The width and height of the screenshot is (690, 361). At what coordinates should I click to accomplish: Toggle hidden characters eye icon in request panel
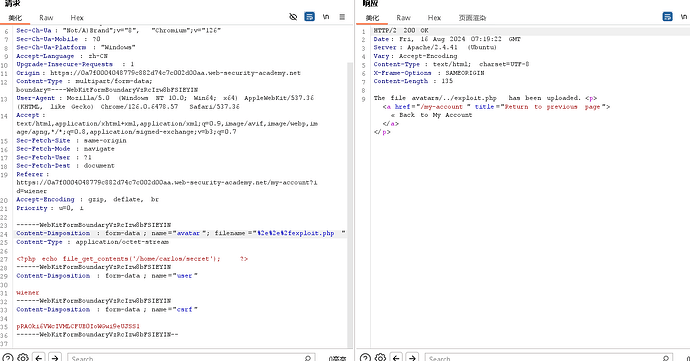point(293,17)
